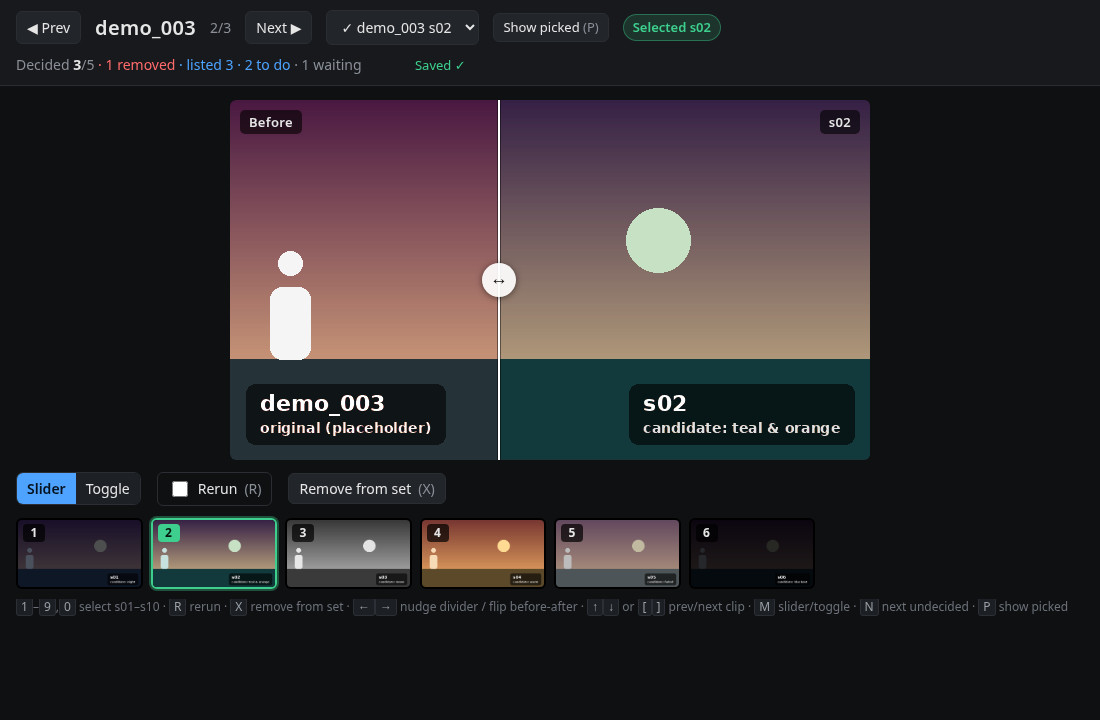
Task: Click the '1 waiting' status text
Action: [x=331, y=65]
